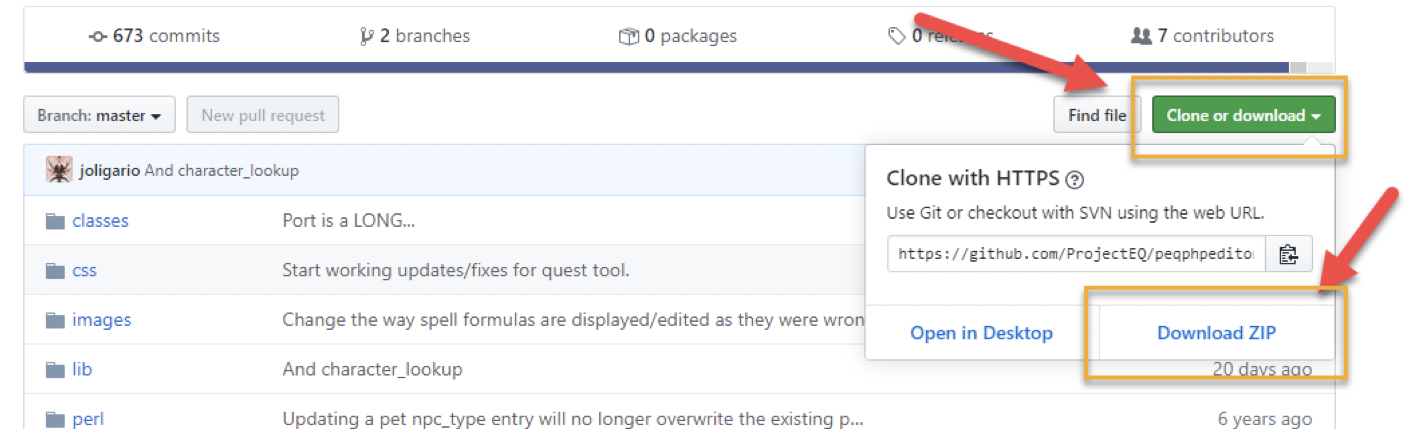Select the HTTPS clone URL field

pyautogui.click(x=1076, y=254)
